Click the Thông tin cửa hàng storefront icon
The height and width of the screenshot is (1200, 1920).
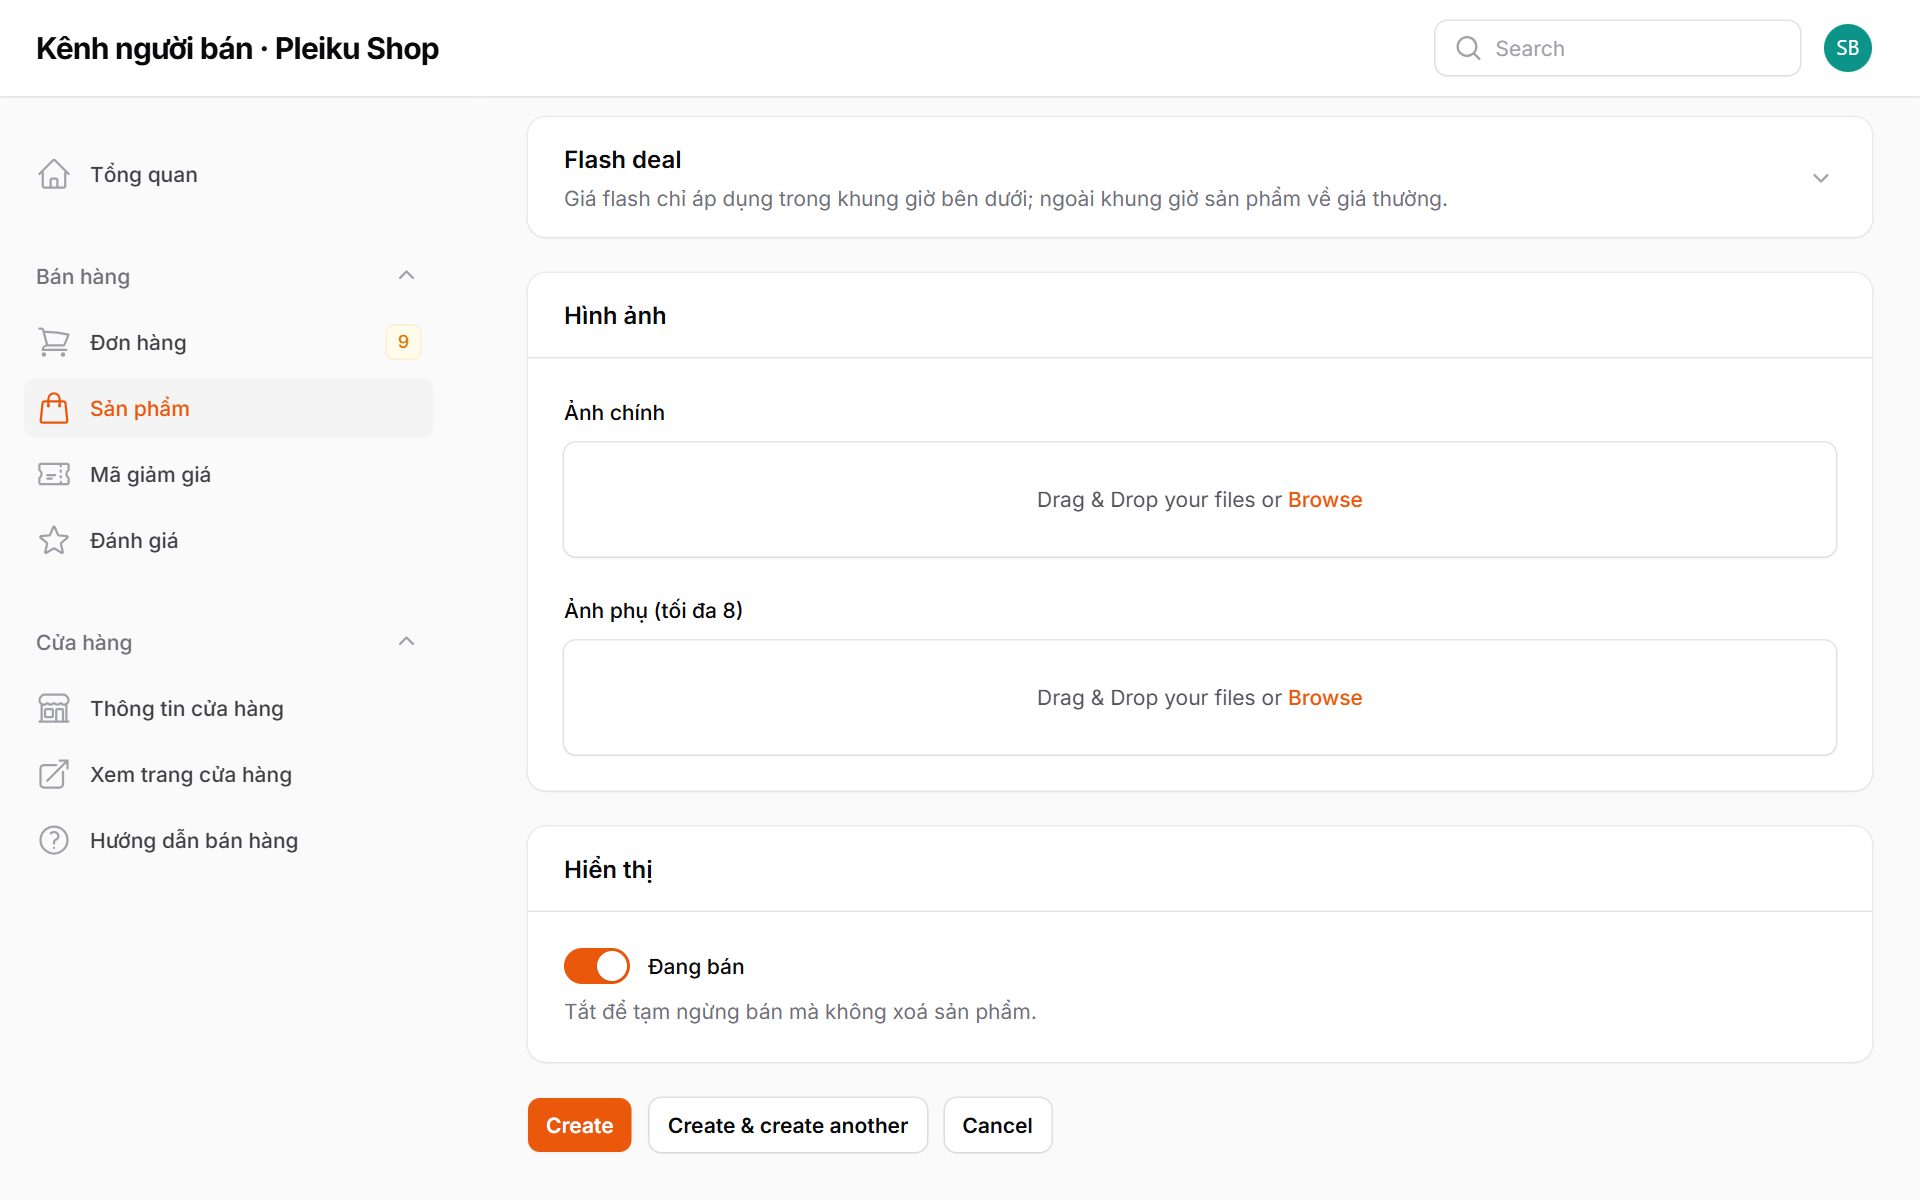click(x=54, y=708)
